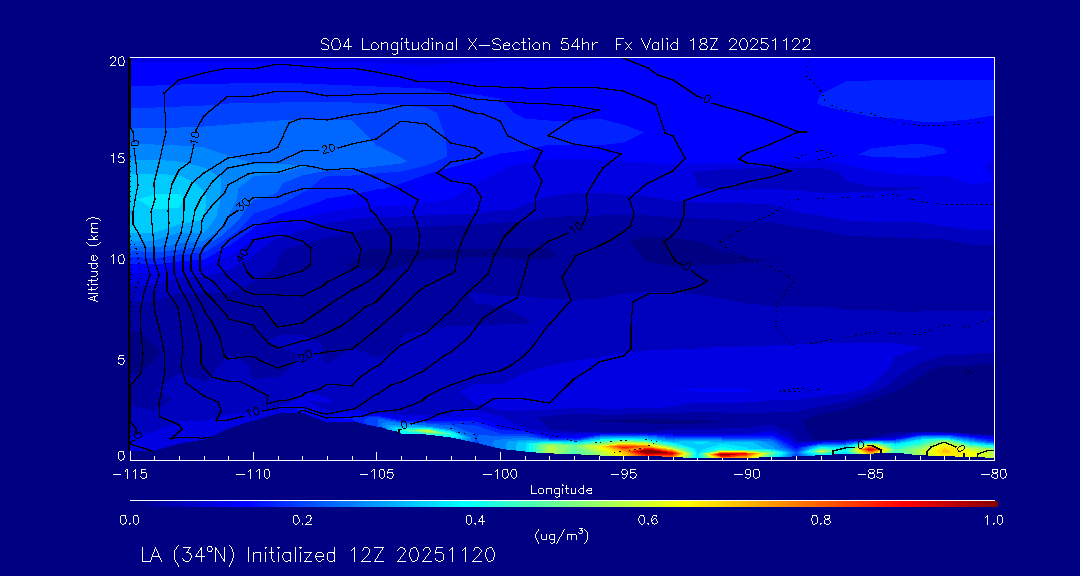Click the plot title "SO4 Longitudinal X-Section 54hr"
Viewport: 1080px width, 576px height.
coord(459,45)
